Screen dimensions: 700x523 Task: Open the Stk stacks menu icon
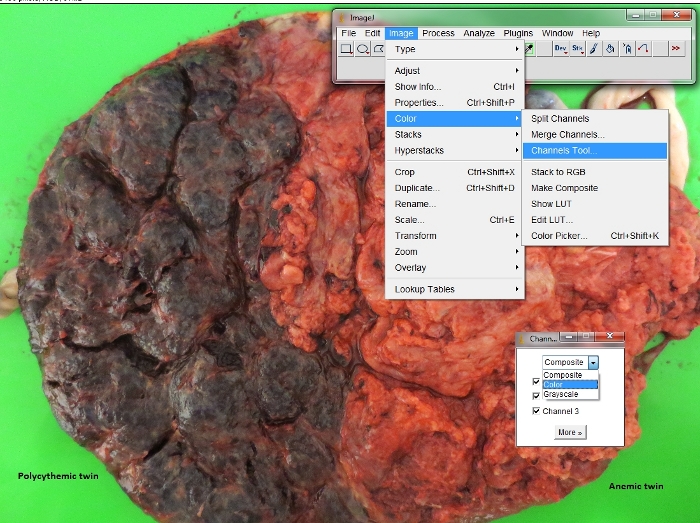pos(576,49)
